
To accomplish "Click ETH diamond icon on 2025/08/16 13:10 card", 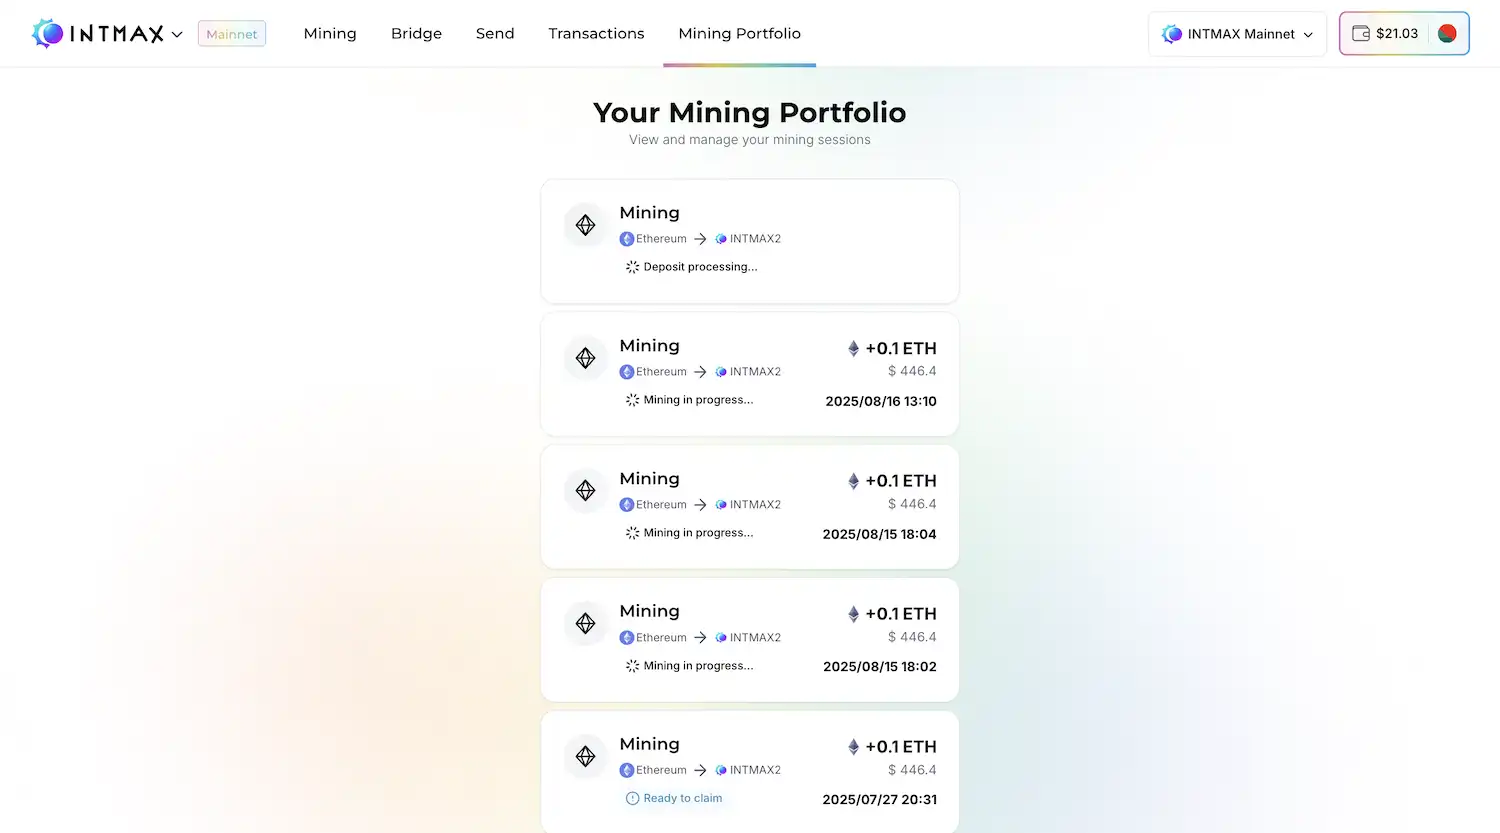I will point(853,348).
